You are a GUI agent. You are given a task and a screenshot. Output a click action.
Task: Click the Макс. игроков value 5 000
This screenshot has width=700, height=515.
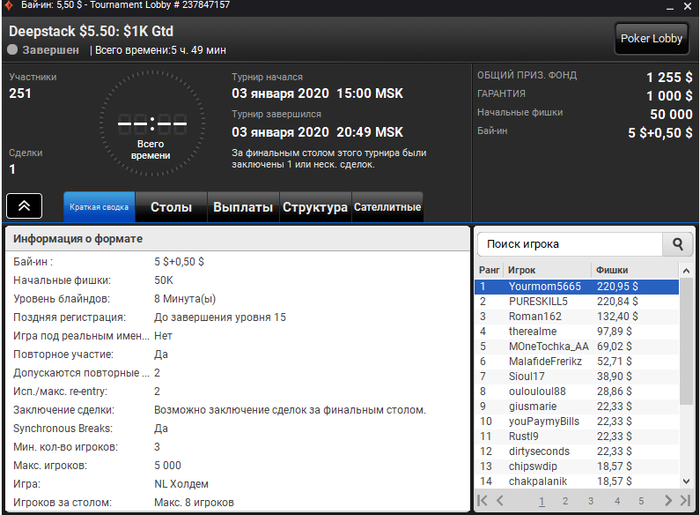click(x=168, y=465)
